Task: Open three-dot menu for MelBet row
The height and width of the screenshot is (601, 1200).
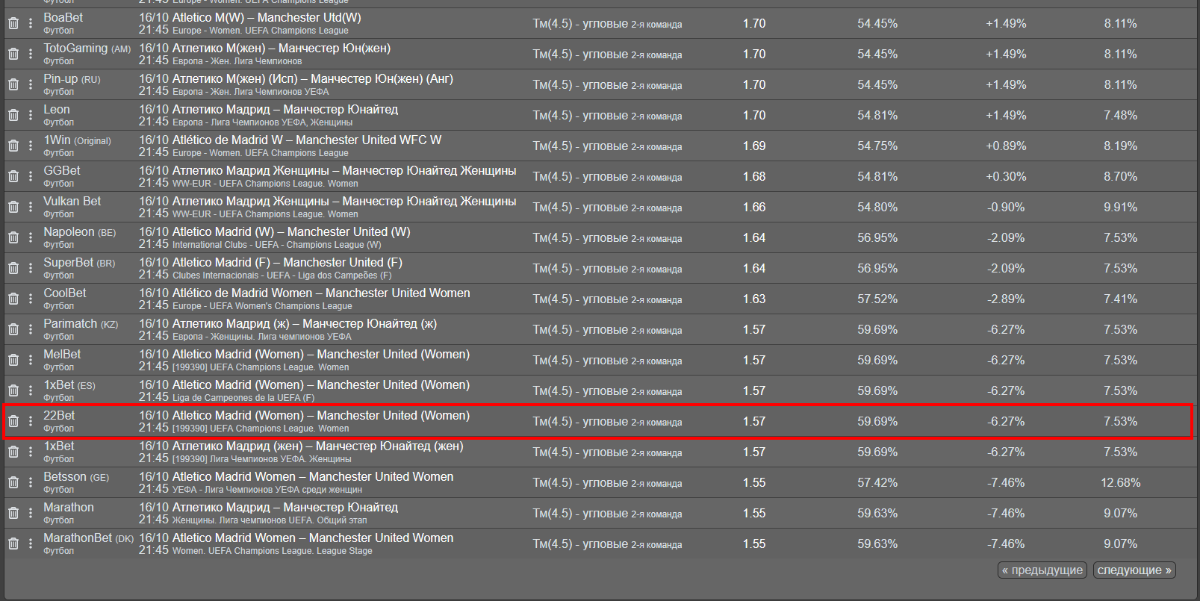Action: pos(30,360)
